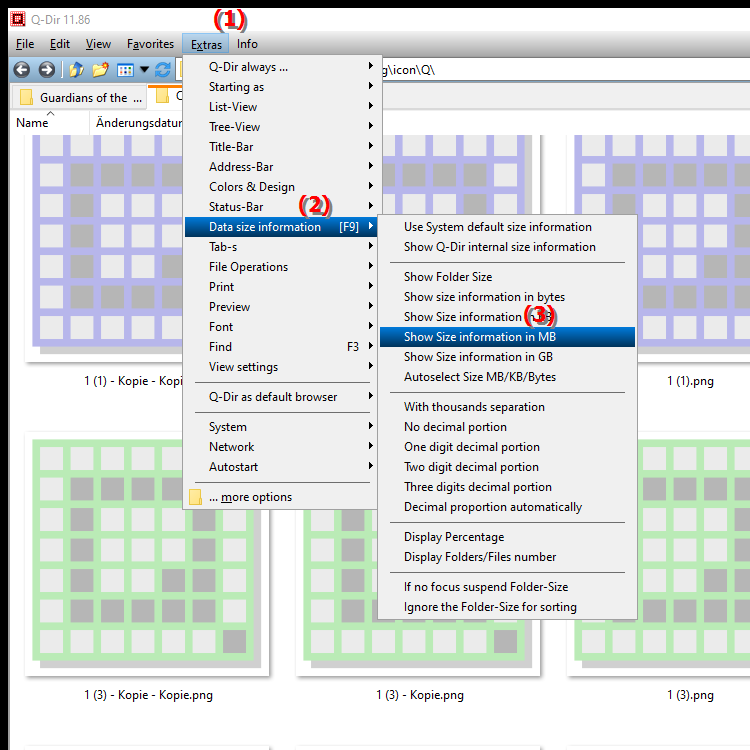Screen dimensions: 750x750
Task: Open the view mode dropdown arrow
Action: [x=144, y=70]
